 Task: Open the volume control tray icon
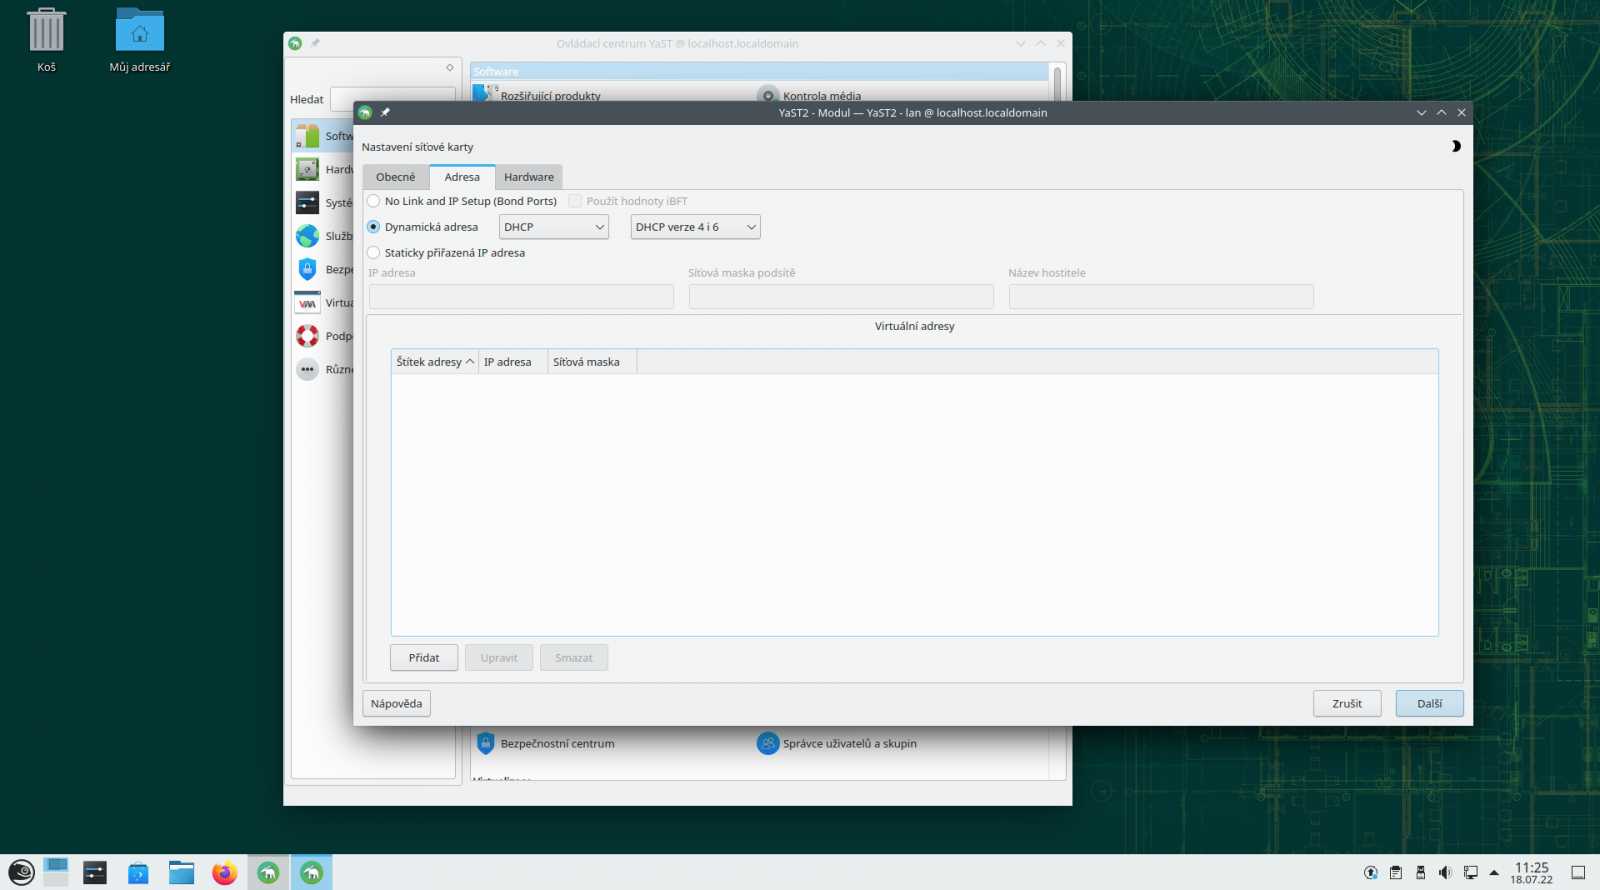1445,873
